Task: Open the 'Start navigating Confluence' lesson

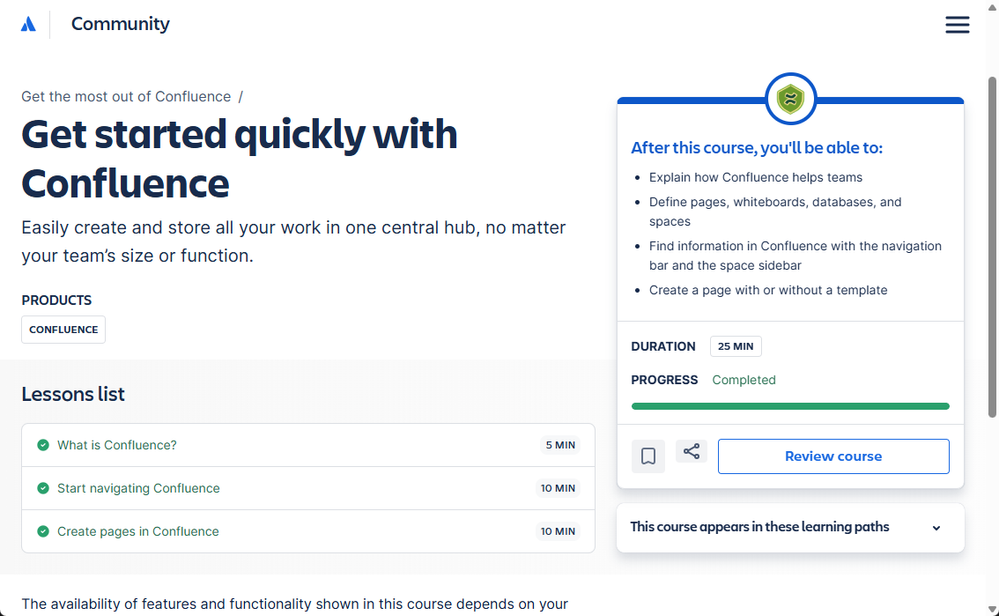Action: (138, 488)
